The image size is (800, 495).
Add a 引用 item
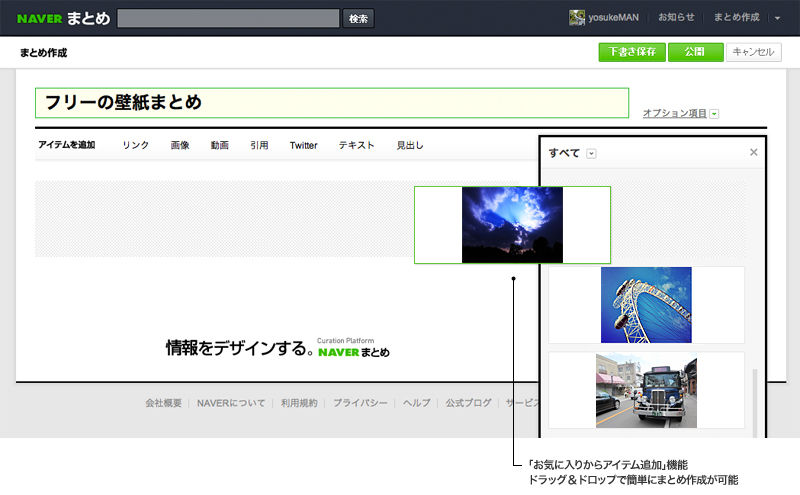259,145
